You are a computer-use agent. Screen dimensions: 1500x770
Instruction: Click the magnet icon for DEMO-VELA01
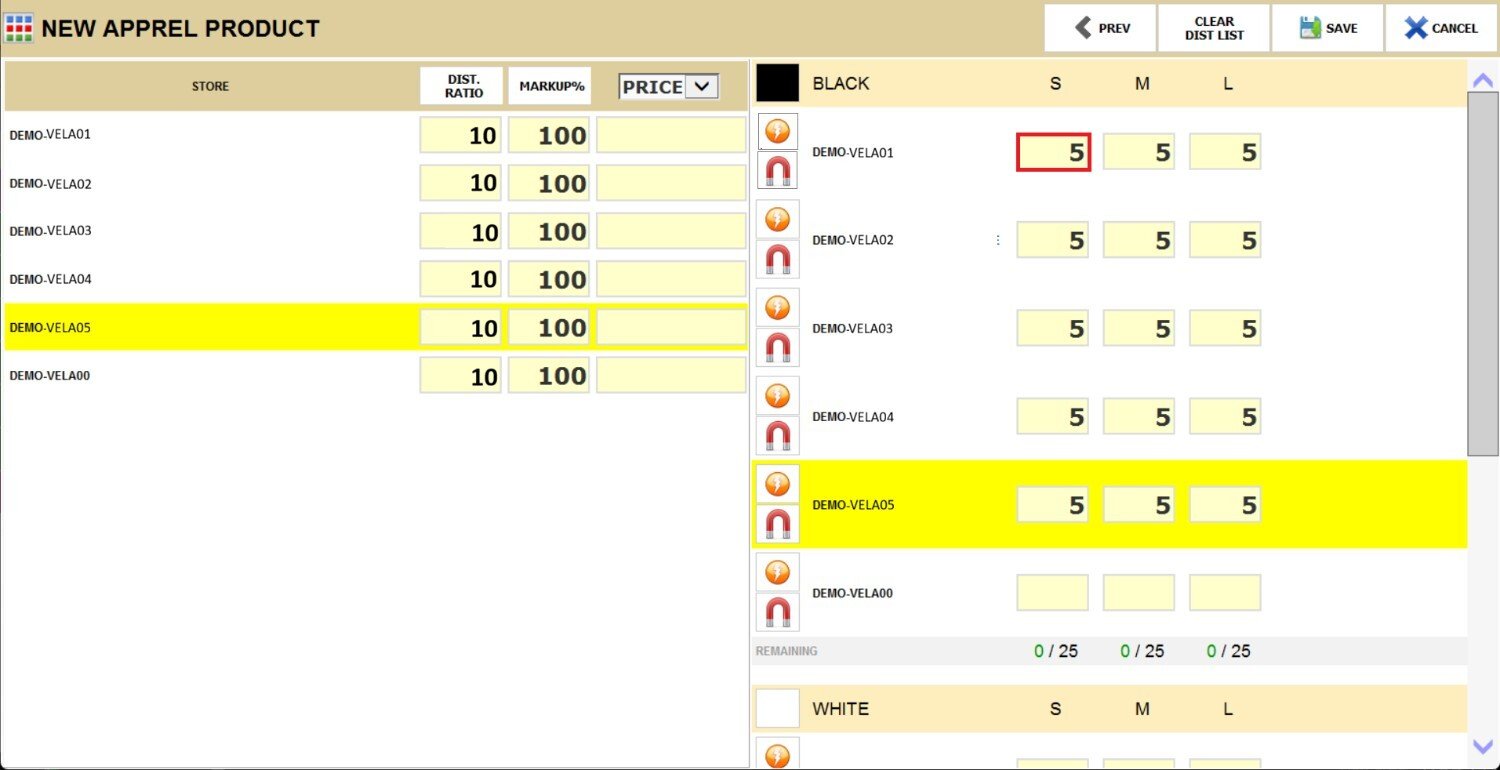coord(777,172)
